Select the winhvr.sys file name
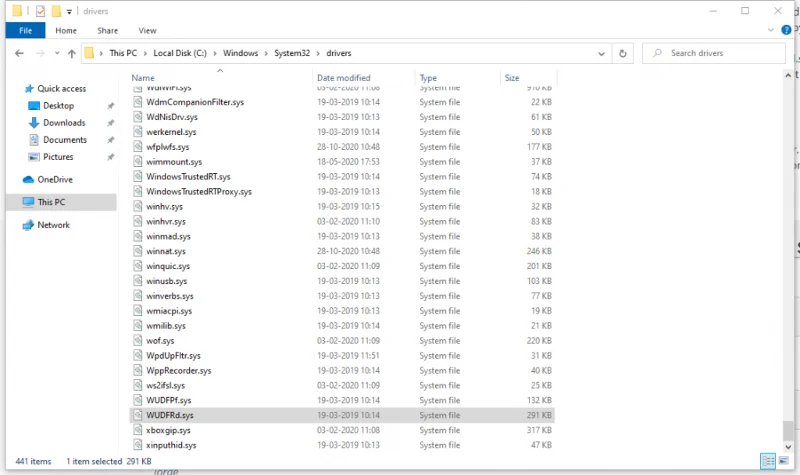The image size is (800, 475). pyautogui.click(x=166, y=221)
